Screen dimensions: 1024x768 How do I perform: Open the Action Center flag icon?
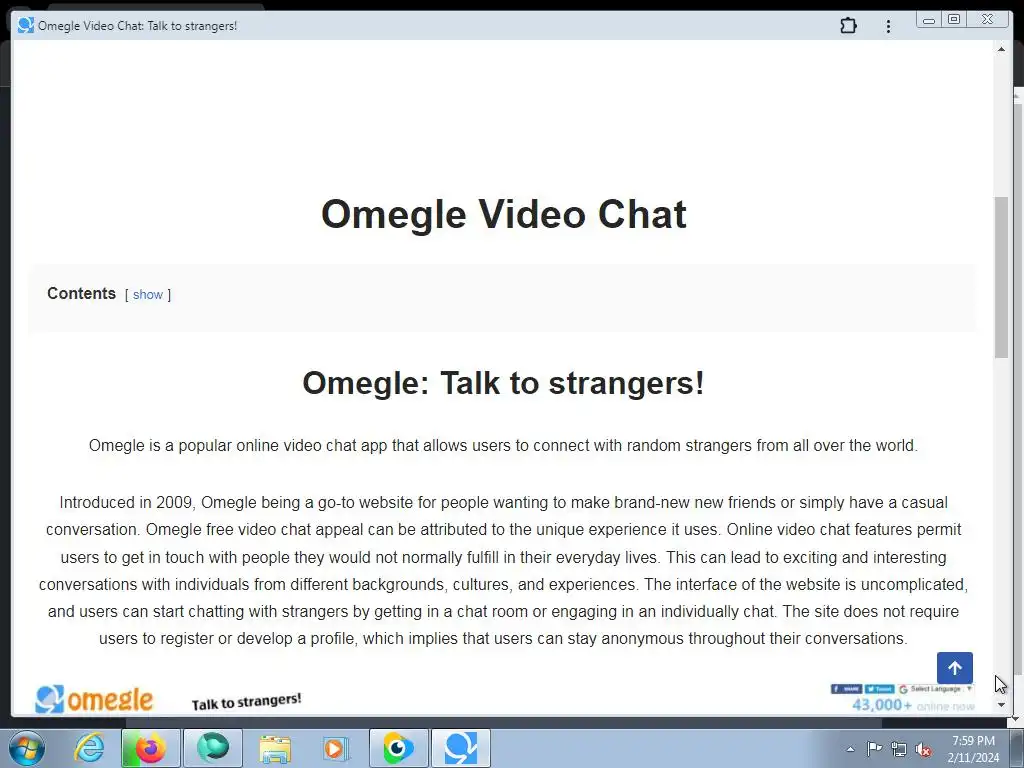click(x=874, y=749)
